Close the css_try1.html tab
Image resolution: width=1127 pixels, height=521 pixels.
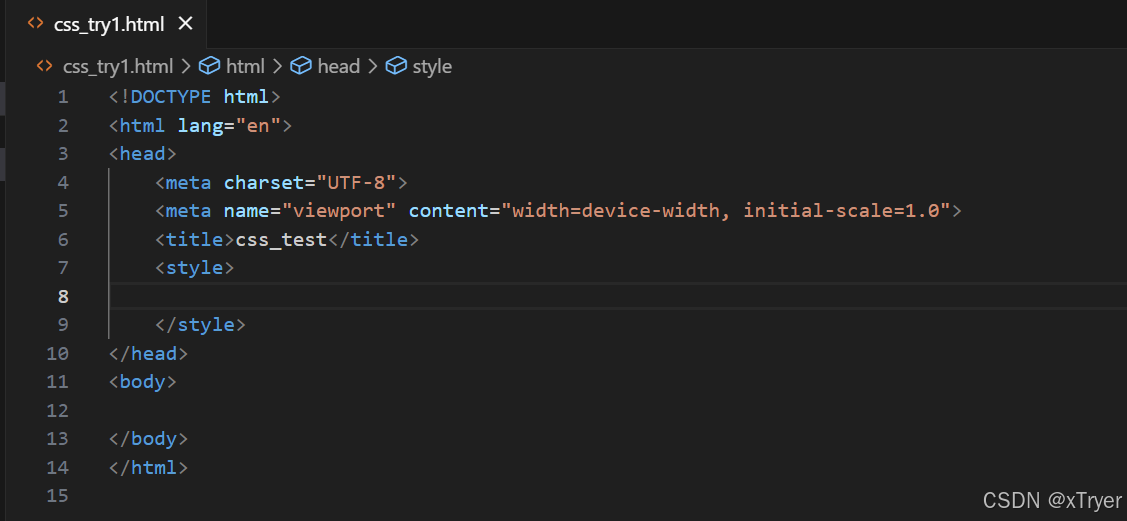click(x=186, y=24)
